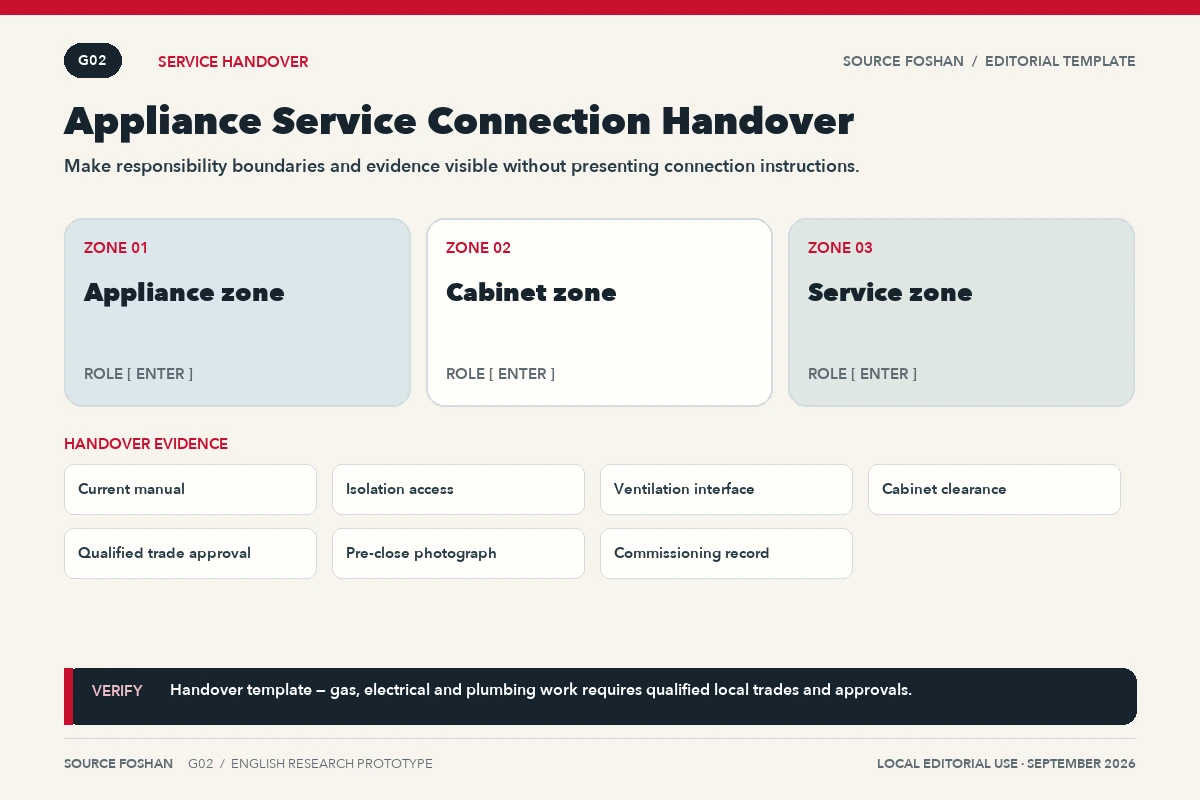Open the Cabinet zone card

click(600, 313)
